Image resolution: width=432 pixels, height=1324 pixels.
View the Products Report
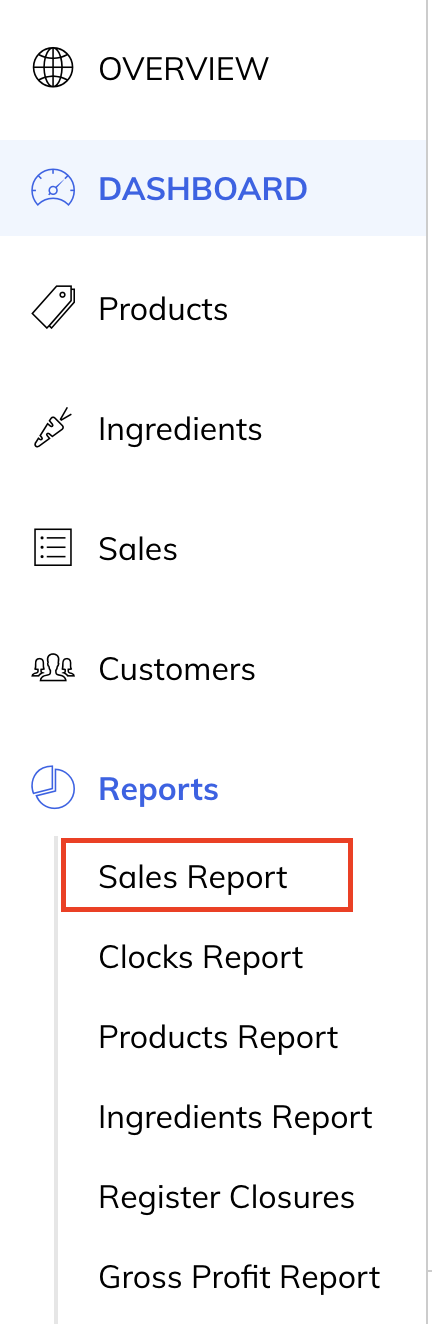pos(218,1037)
